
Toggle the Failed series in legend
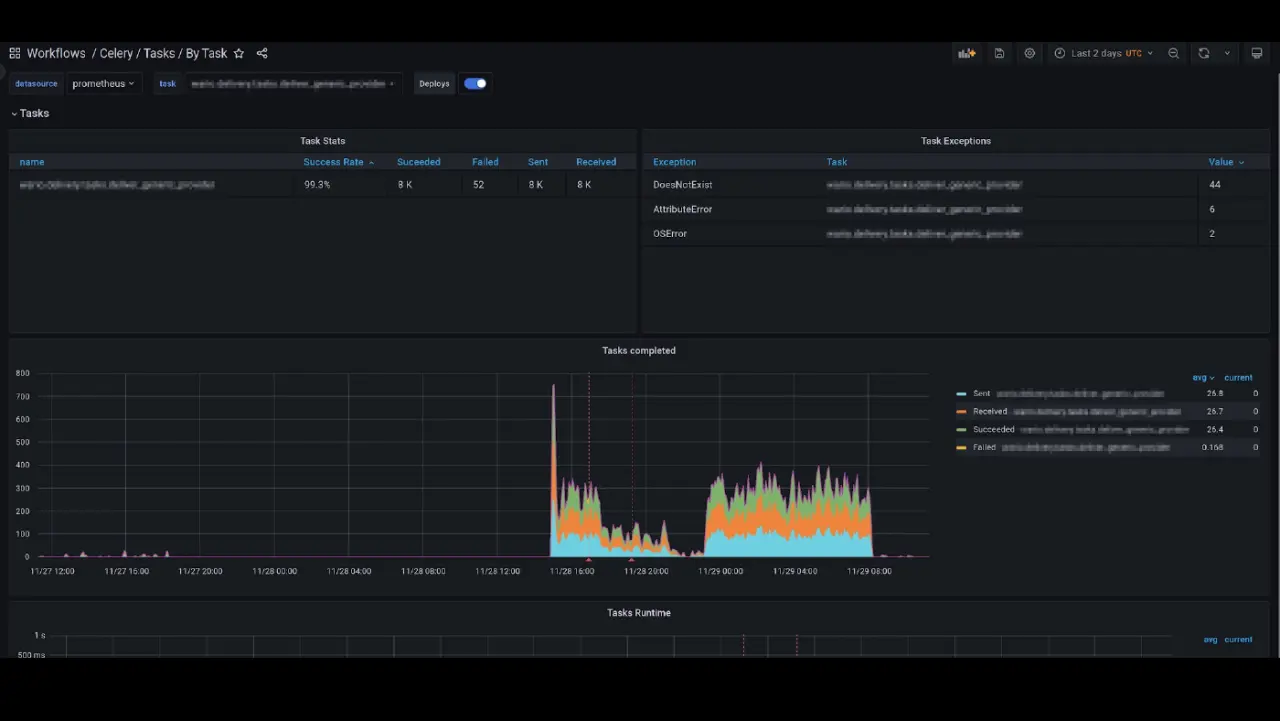pos(1071,448)
